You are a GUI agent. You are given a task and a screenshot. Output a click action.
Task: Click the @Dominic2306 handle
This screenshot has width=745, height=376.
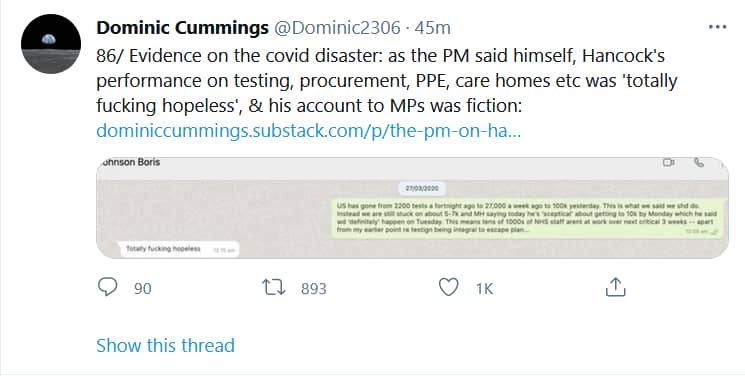pyautogui.click(x=337, y=28)
